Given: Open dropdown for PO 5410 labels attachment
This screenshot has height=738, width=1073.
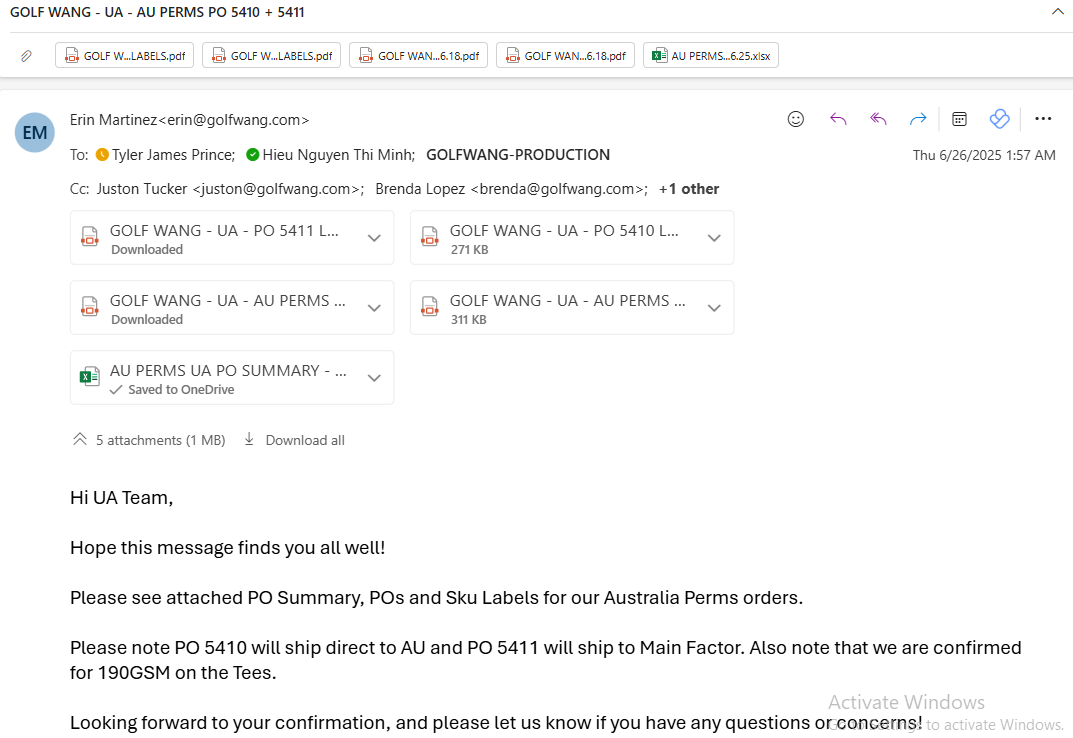Looking at the screenshot, I should [x=714, y=238].
